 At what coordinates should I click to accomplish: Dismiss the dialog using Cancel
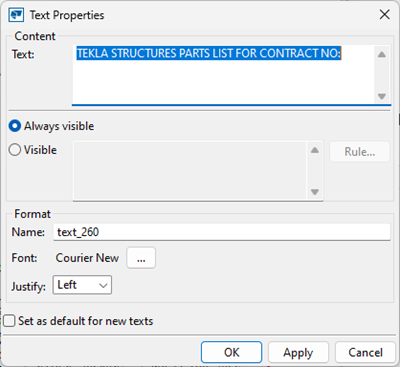pyautogui.click(x=365, y=352)
